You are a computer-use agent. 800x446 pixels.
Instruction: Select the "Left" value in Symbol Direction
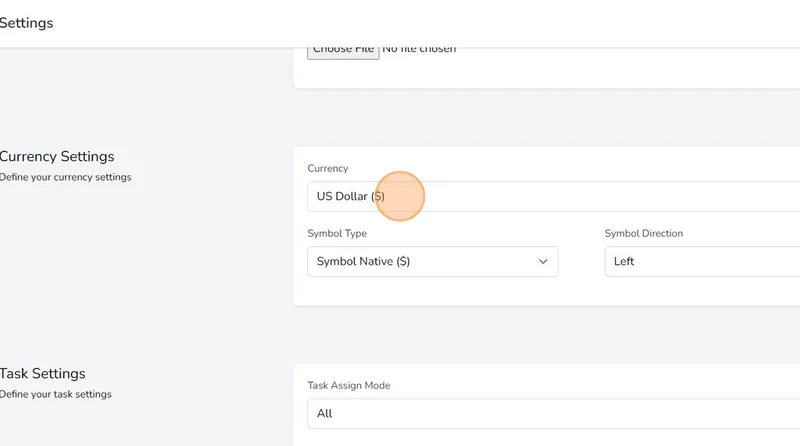[624, 262]
